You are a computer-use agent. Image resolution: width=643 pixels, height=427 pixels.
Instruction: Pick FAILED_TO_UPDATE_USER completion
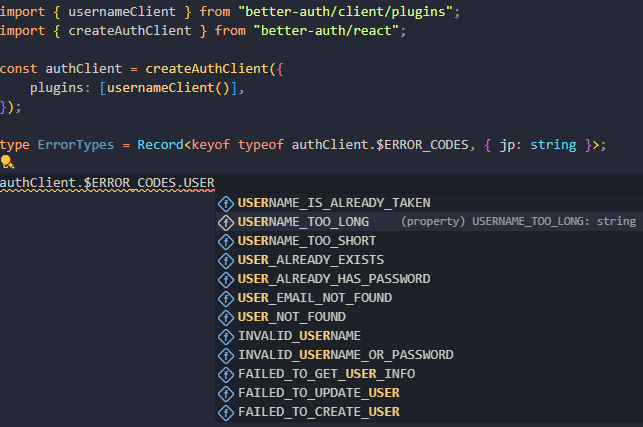(x=429, y=393)
